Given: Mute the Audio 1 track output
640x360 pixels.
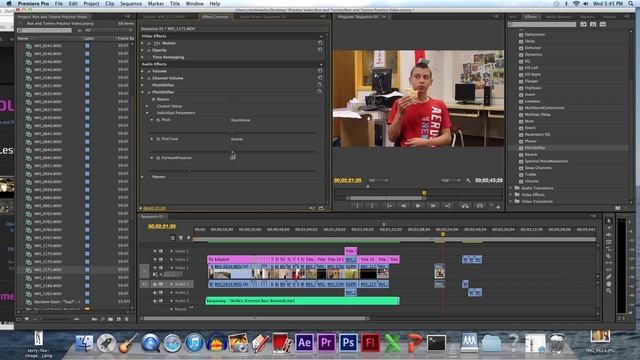Looking at the screenshot, I should click(155, 284).
